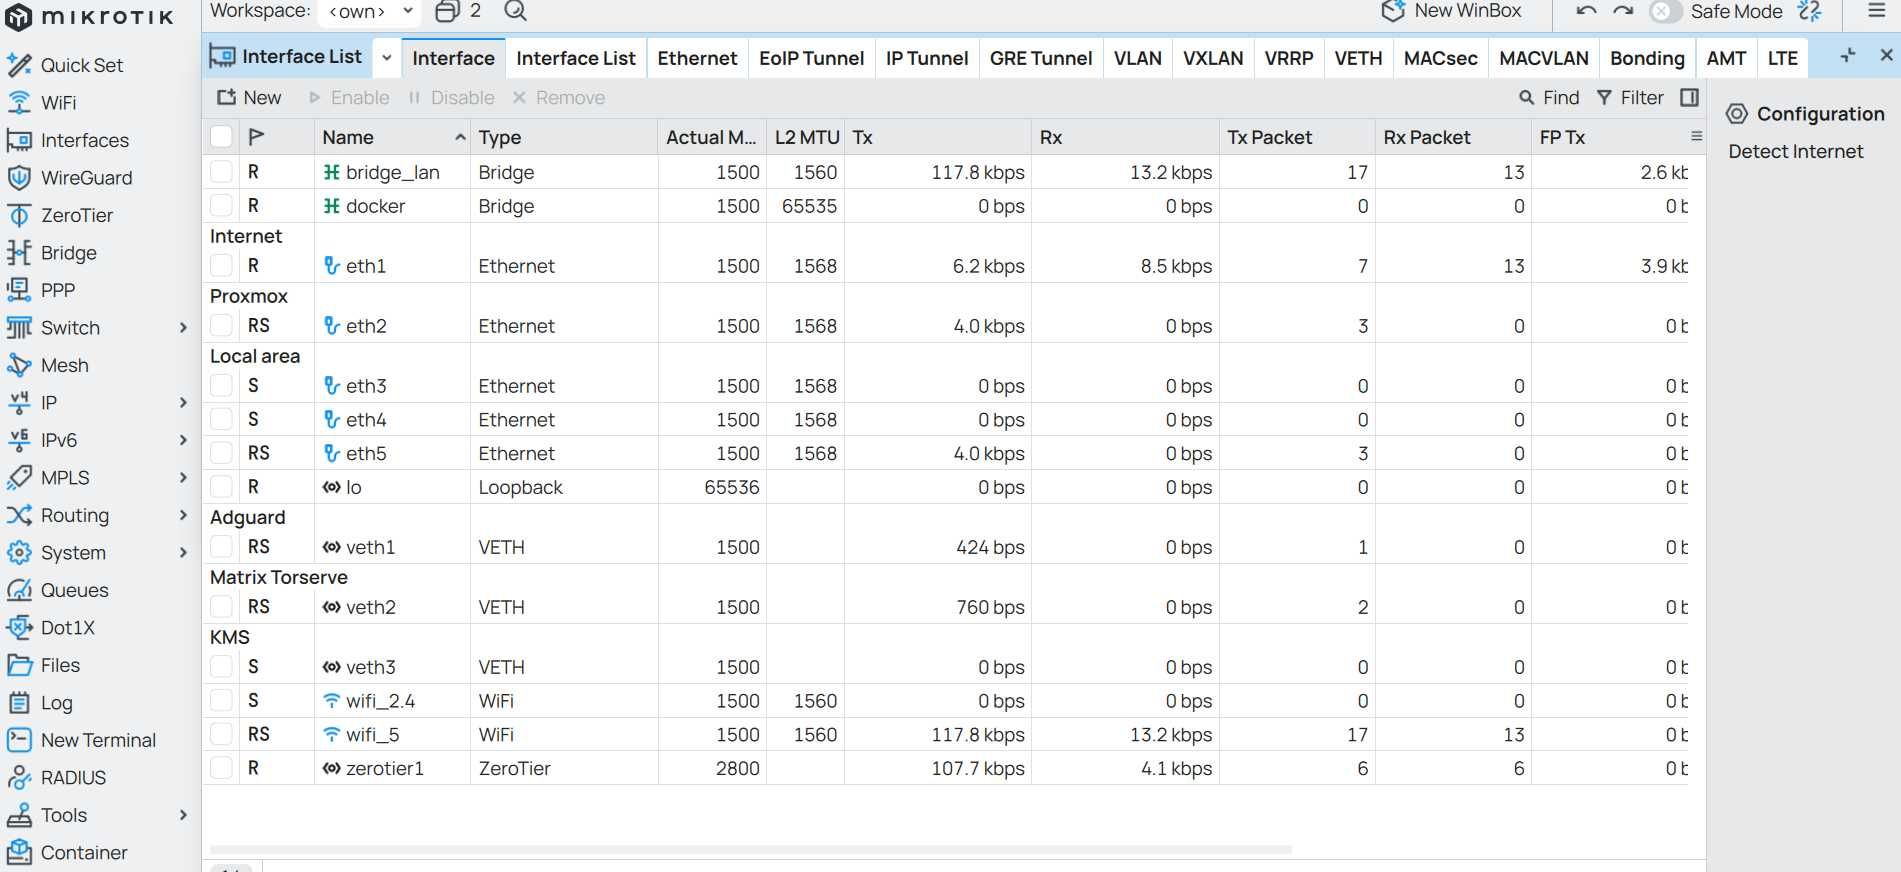This screenshot has height=872, width=1901.
Task: Select the zerotier1 row checkbox
Action: tap(222, 768)
